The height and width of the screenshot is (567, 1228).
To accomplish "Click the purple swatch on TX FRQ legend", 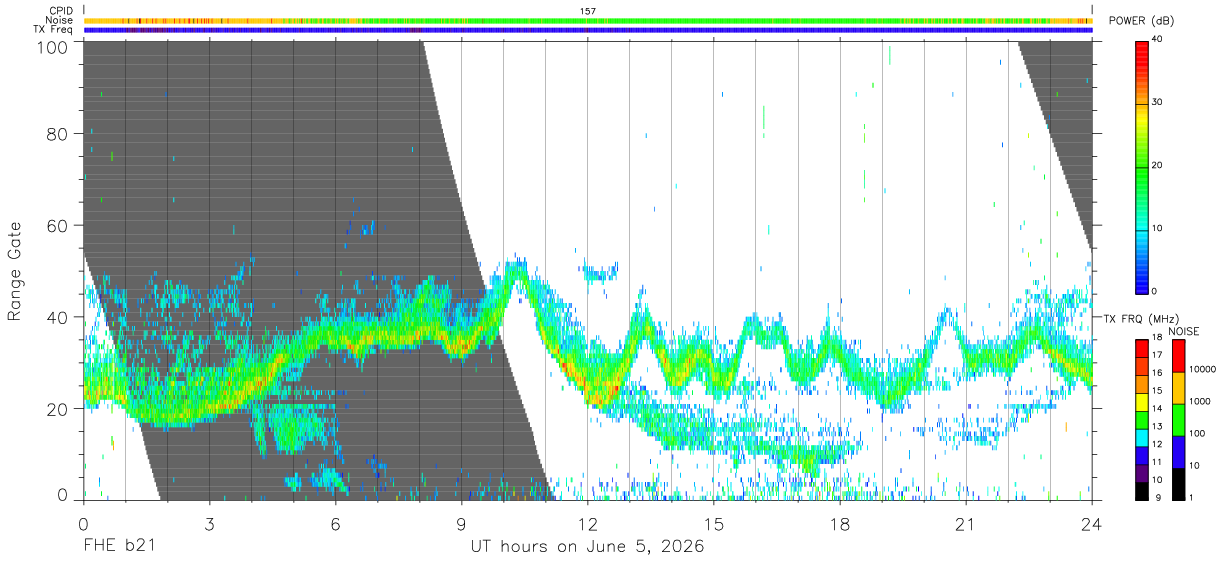I will coord(1141,473).
